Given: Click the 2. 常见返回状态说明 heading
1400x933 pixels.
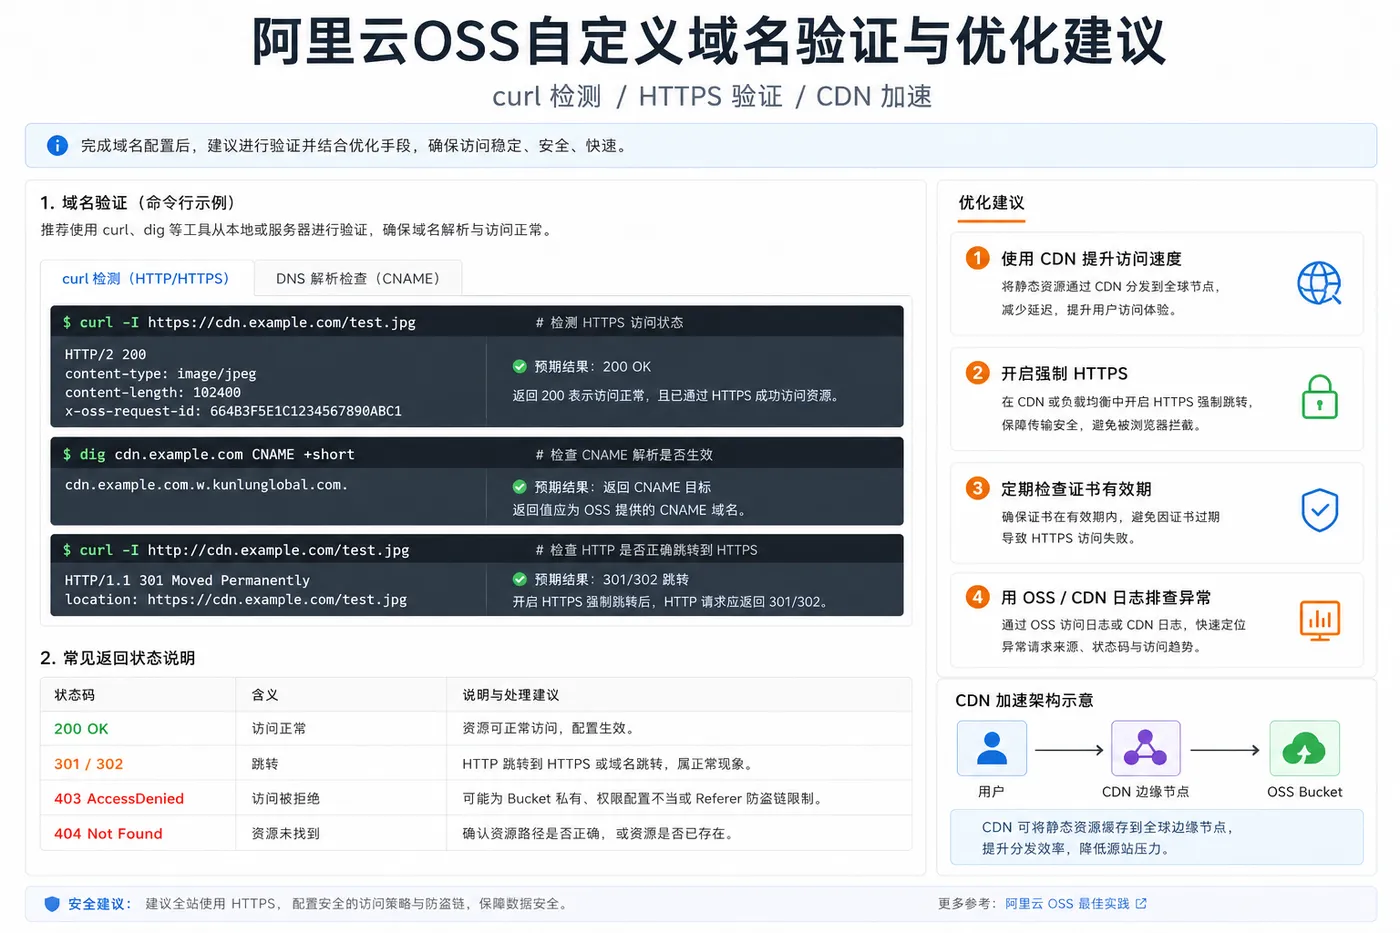Looking at the screenshot, I should pyautogui.click(x=118, y=658).
